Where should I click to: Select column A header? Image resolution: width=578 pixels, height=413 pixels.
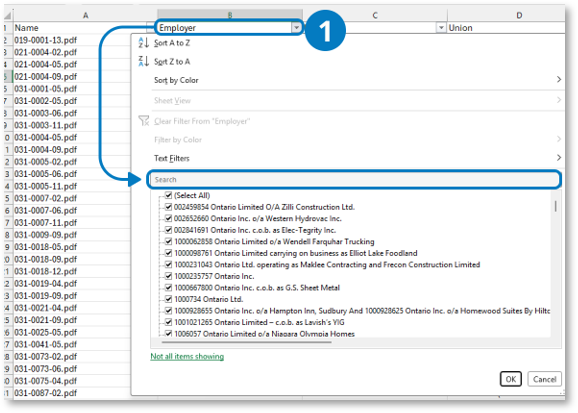pos(86,15)
